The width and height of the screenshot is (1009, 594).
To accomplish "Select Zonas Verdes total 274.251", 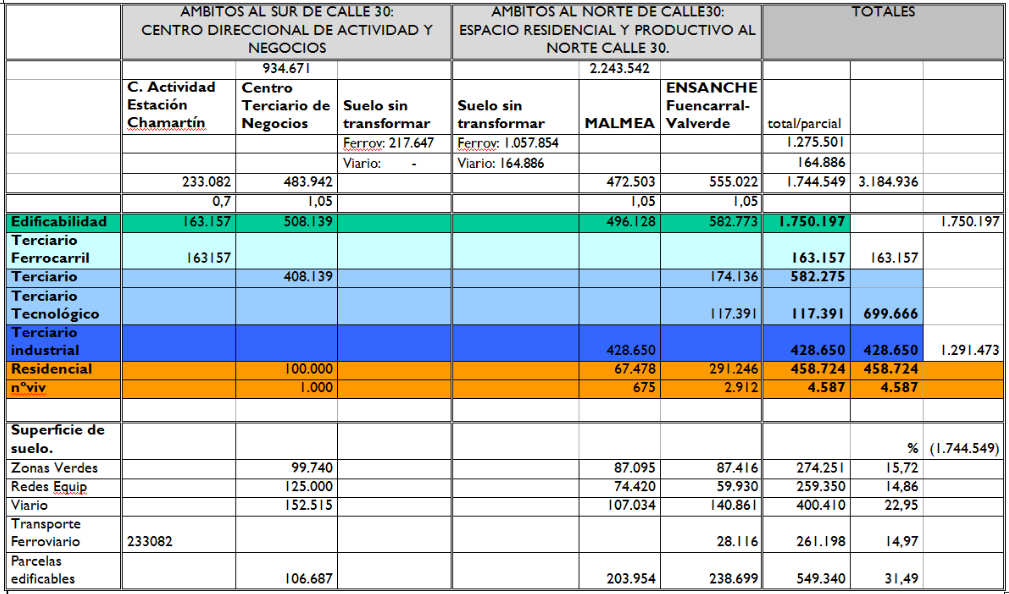I will (x=820, y=468).
